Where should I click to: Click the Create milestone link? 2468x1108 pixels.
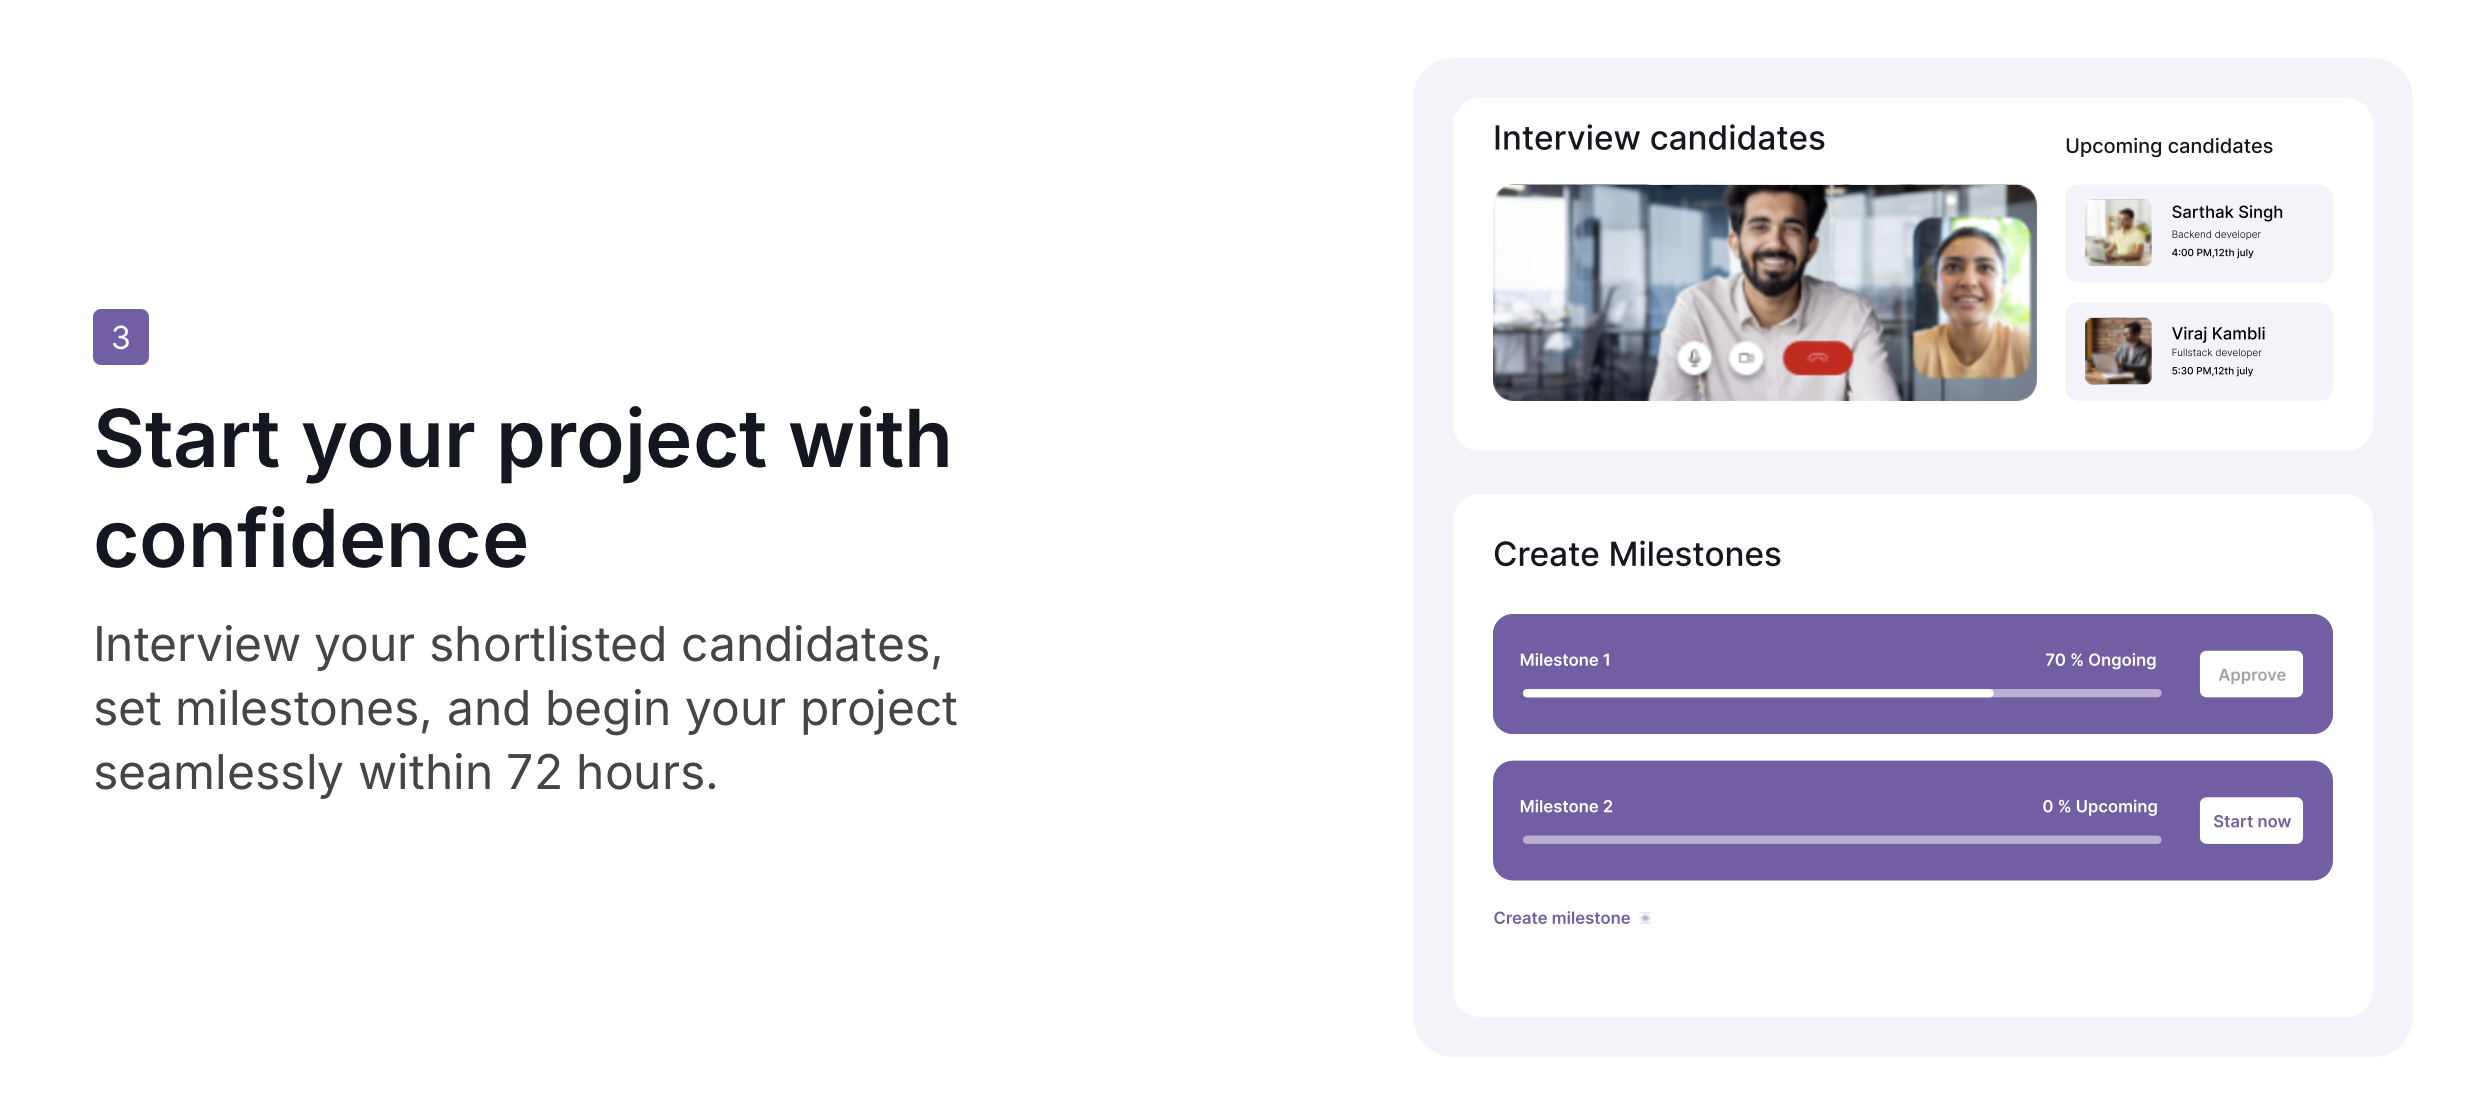pyautogui.click(x=1561, y=918)
